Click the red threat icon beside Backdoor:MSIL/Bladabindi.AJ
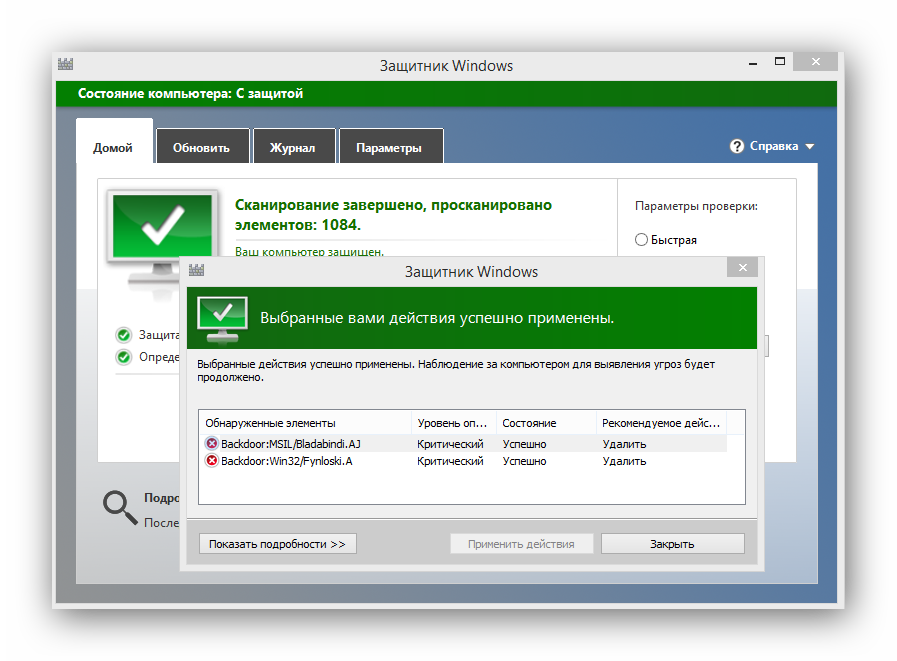 [211, 444]
